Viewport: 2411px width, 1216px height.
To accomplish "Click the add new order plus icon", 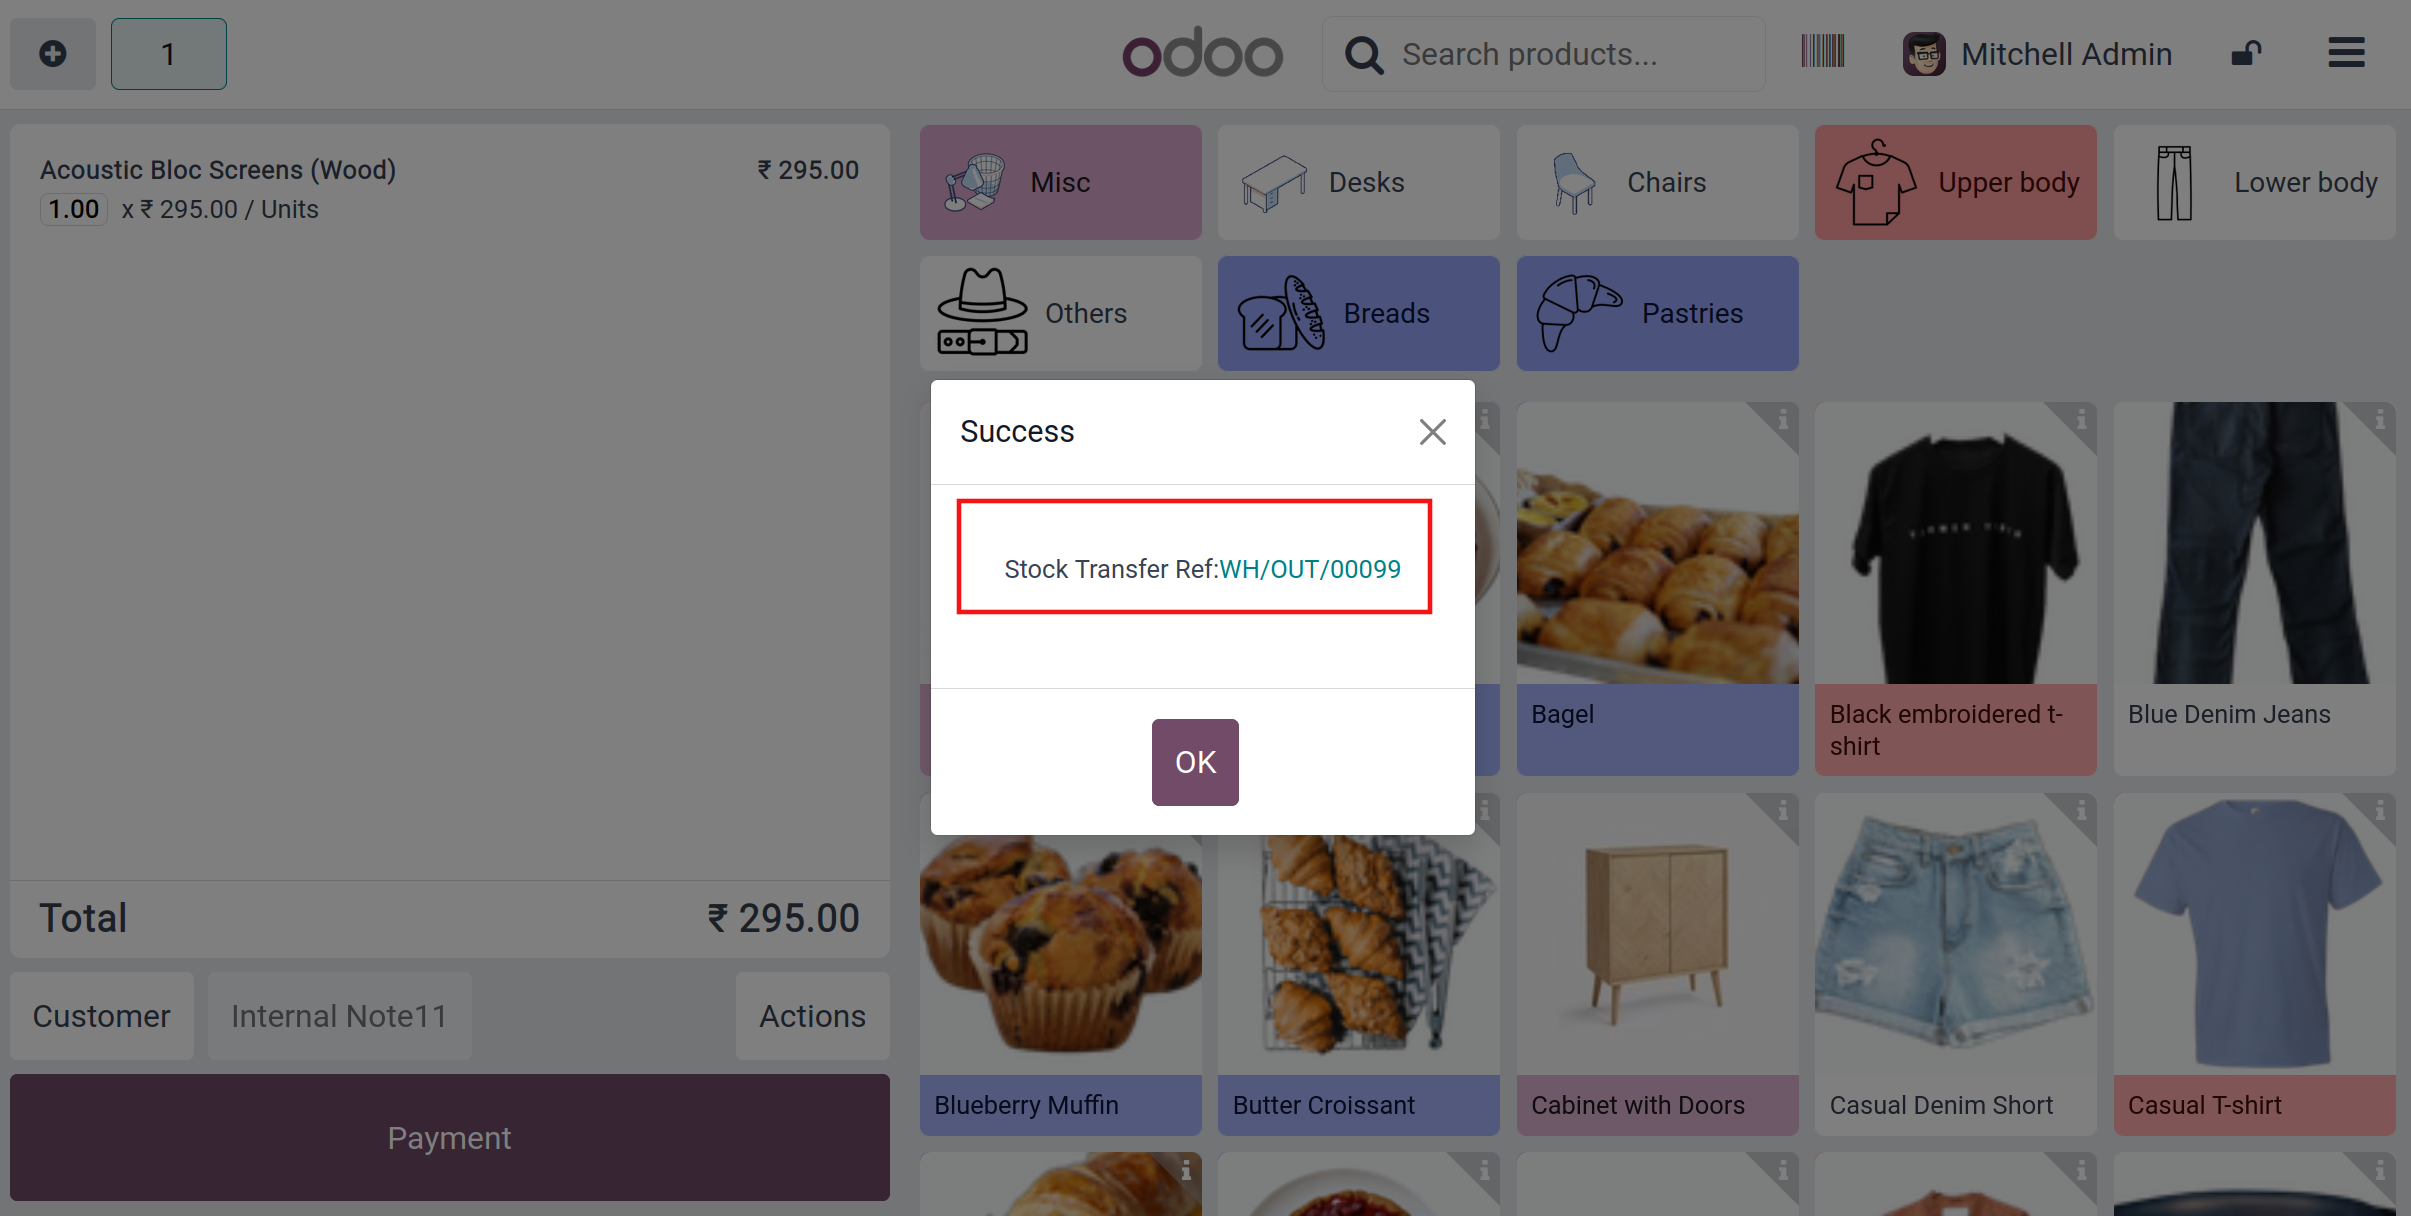I will [x=53, y=54].
